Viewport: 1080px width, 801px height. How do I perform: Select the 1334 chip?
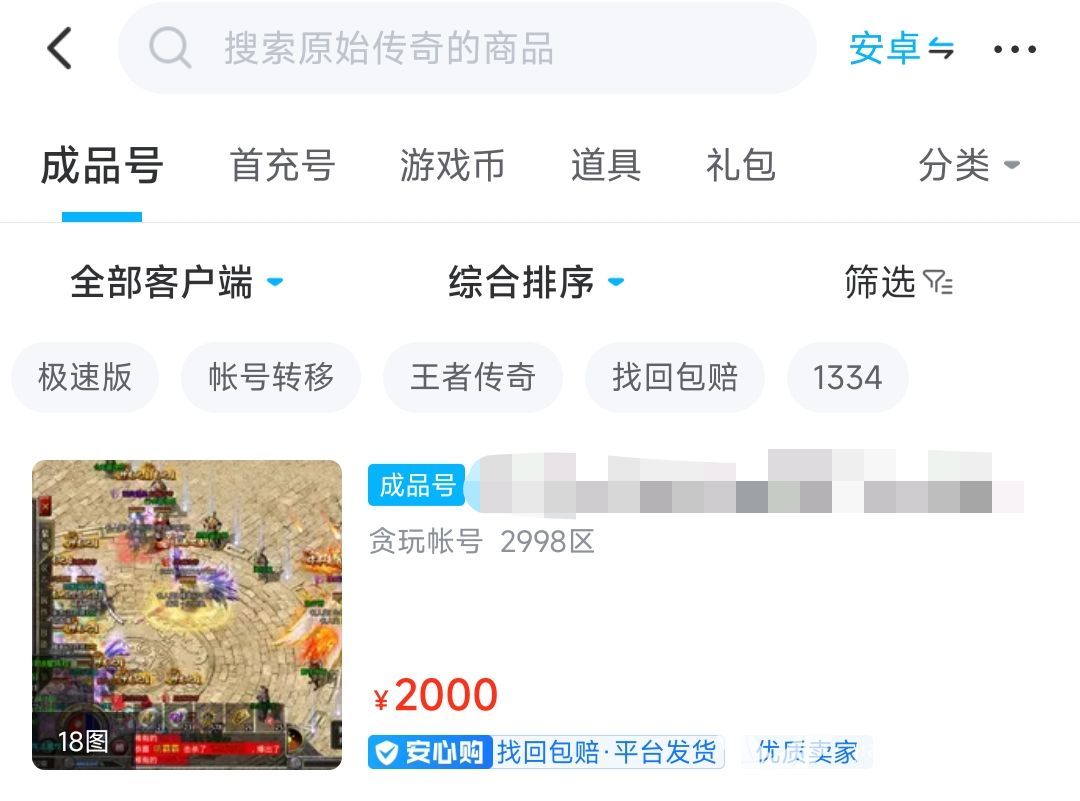point(848,377)
